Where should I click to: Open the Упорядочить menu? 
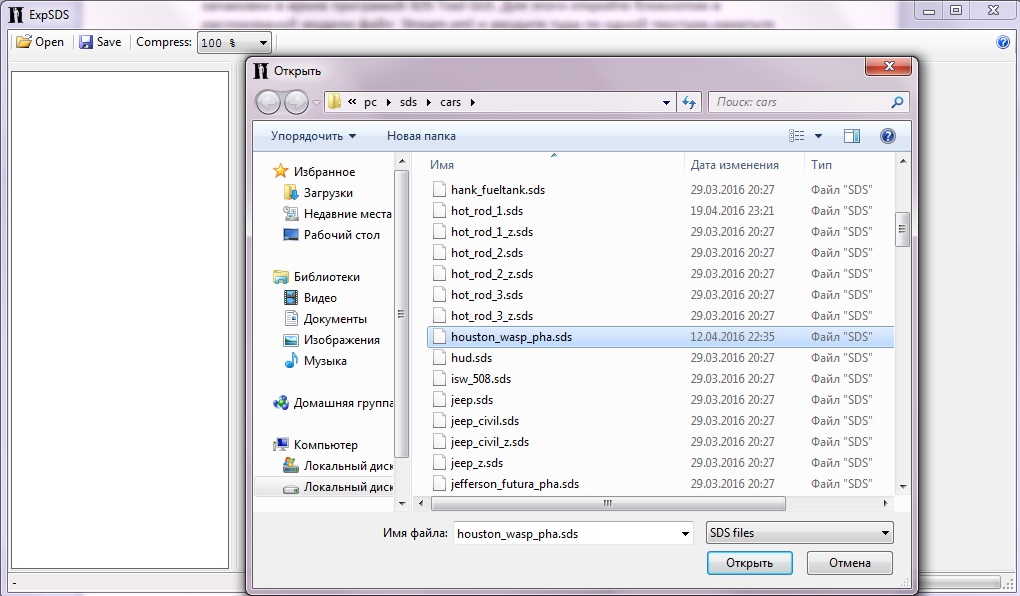click(x=313, y=136)
